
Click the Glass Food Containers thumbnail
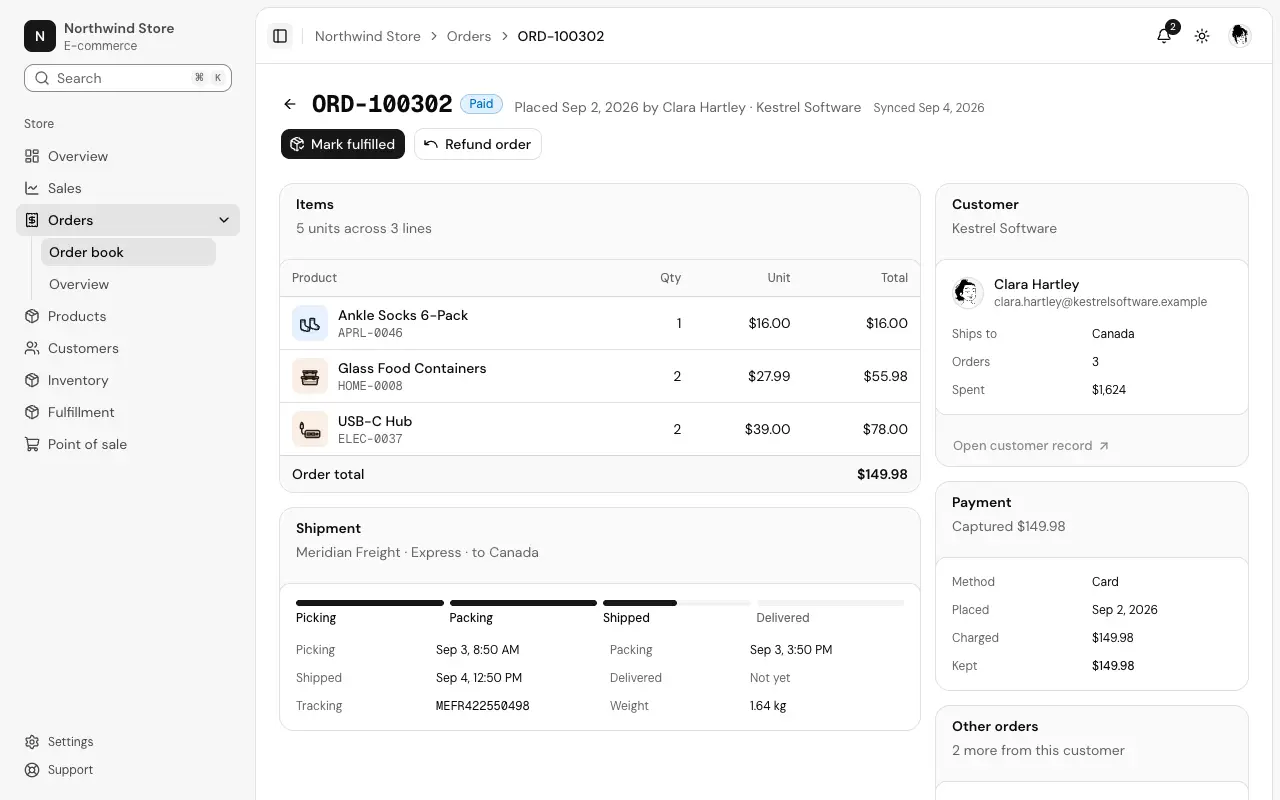310,376
